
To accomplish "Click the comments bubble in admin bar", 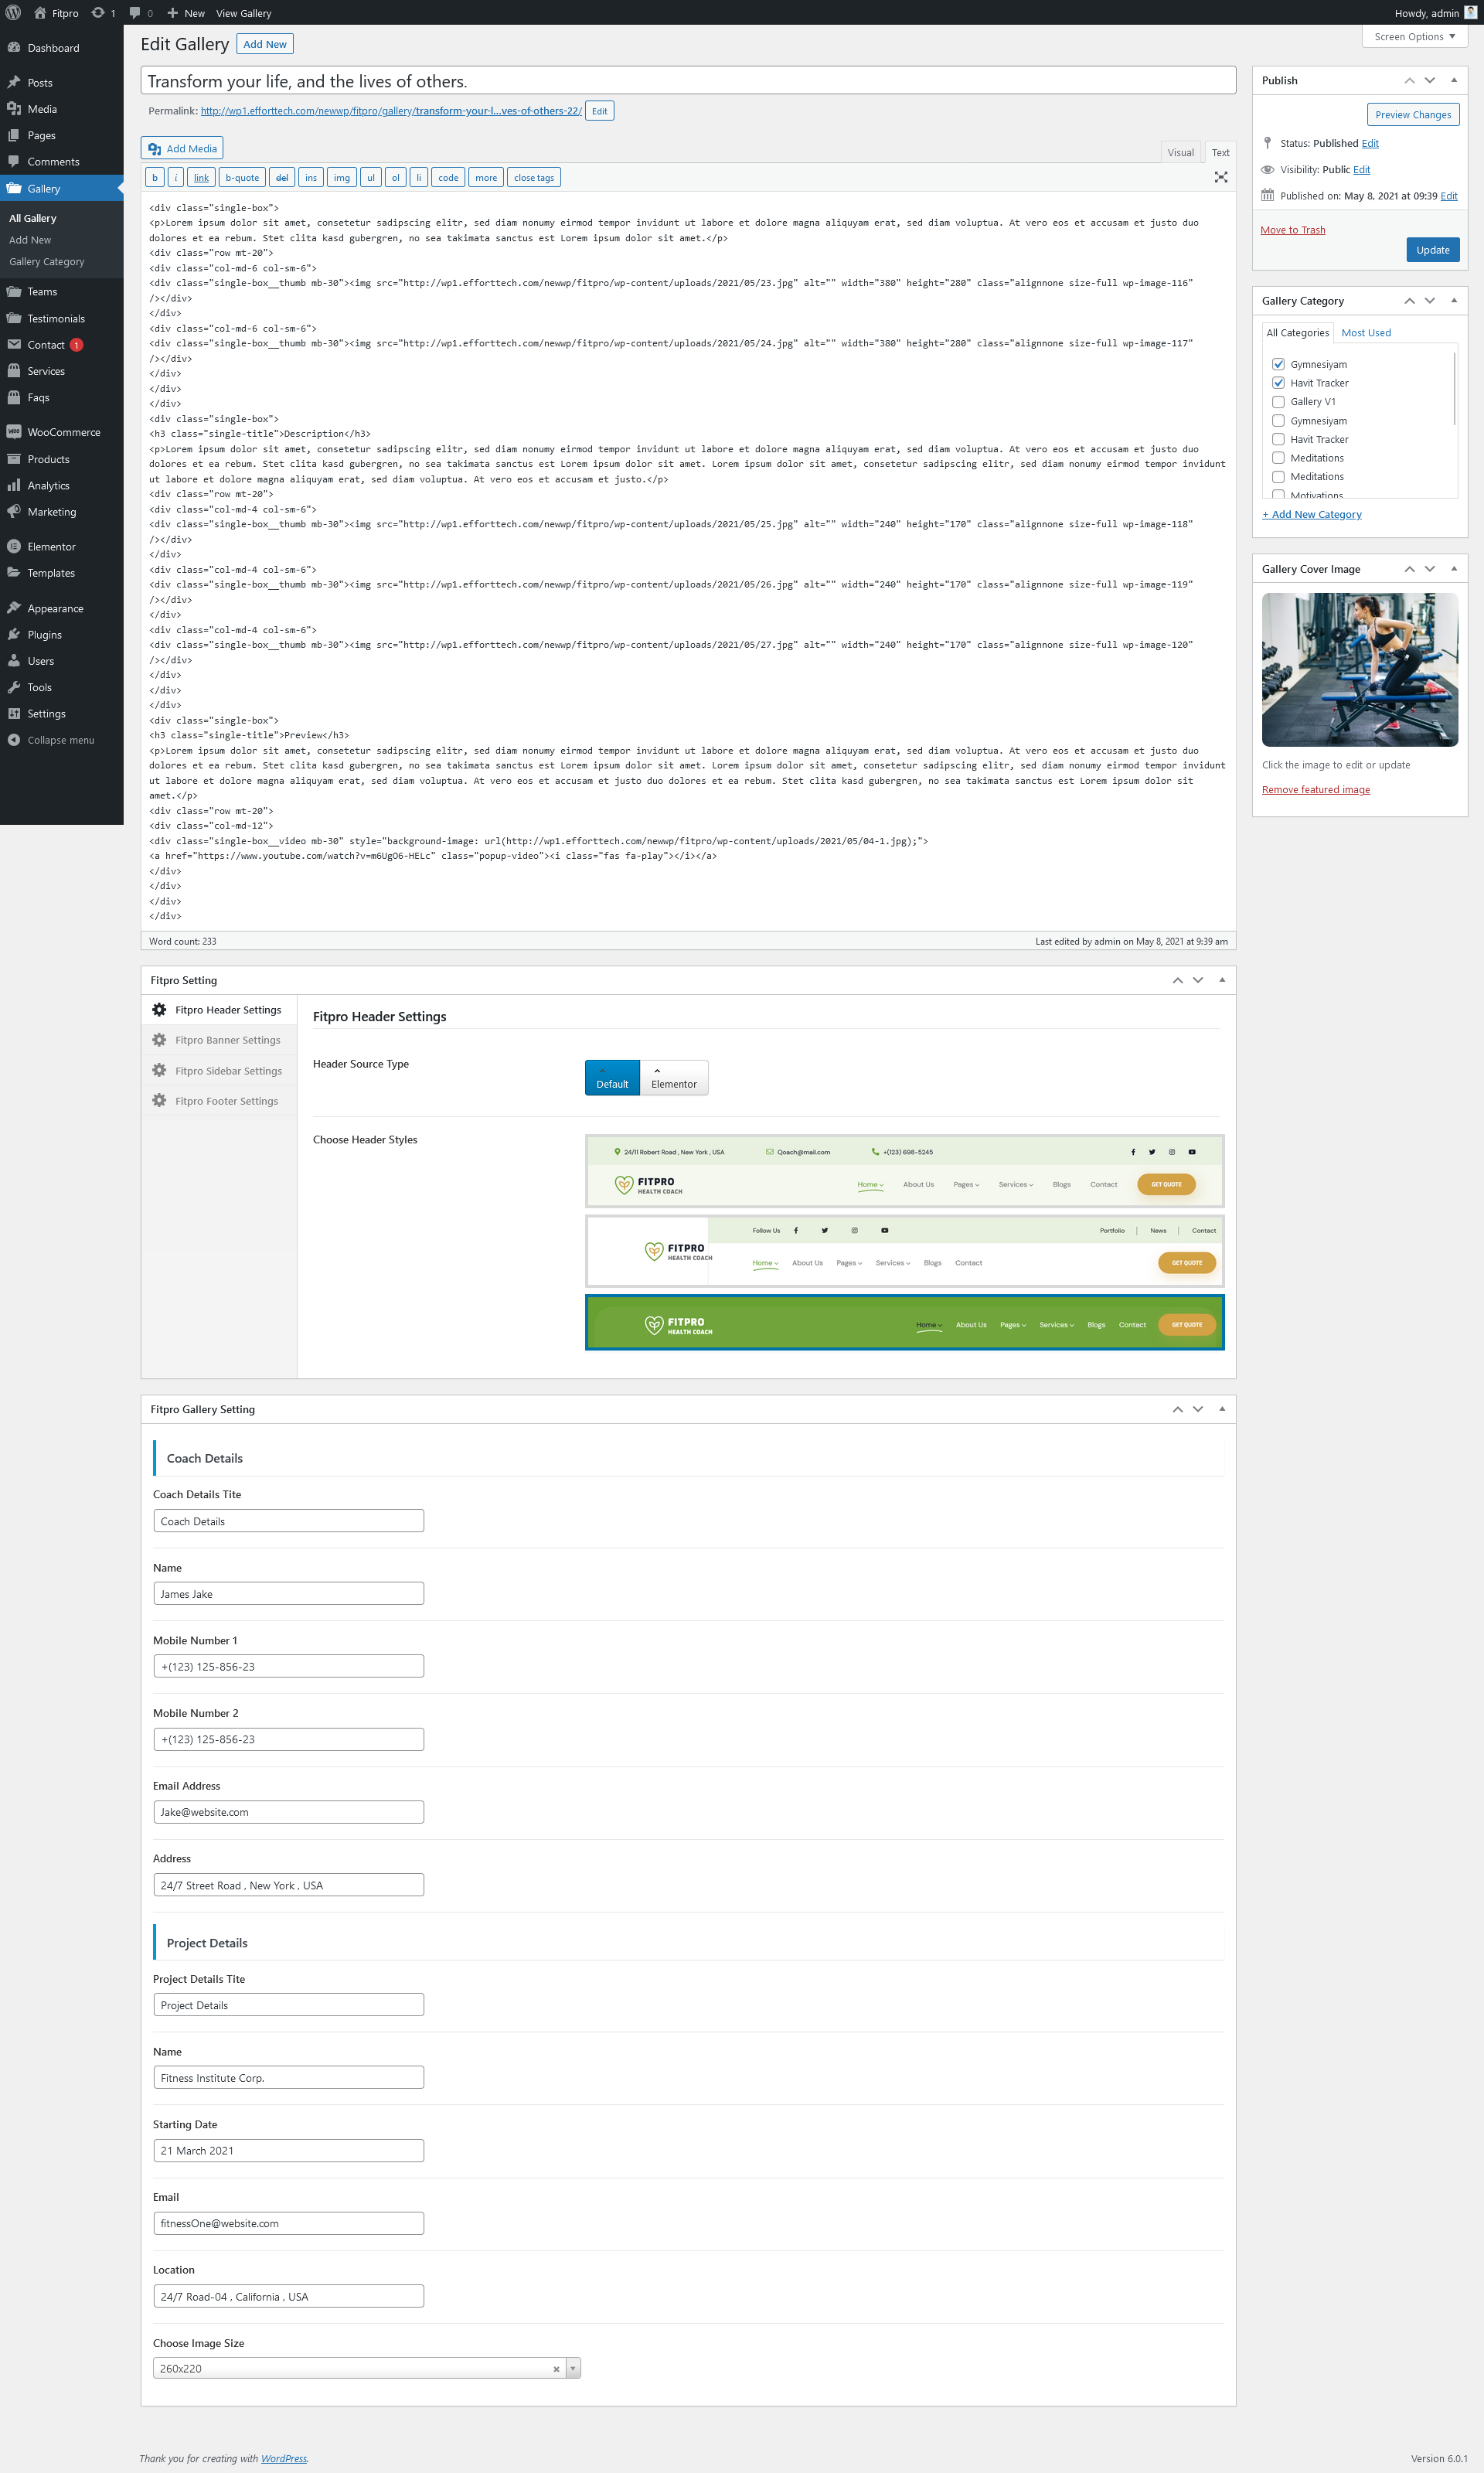I will coord(140,13).
